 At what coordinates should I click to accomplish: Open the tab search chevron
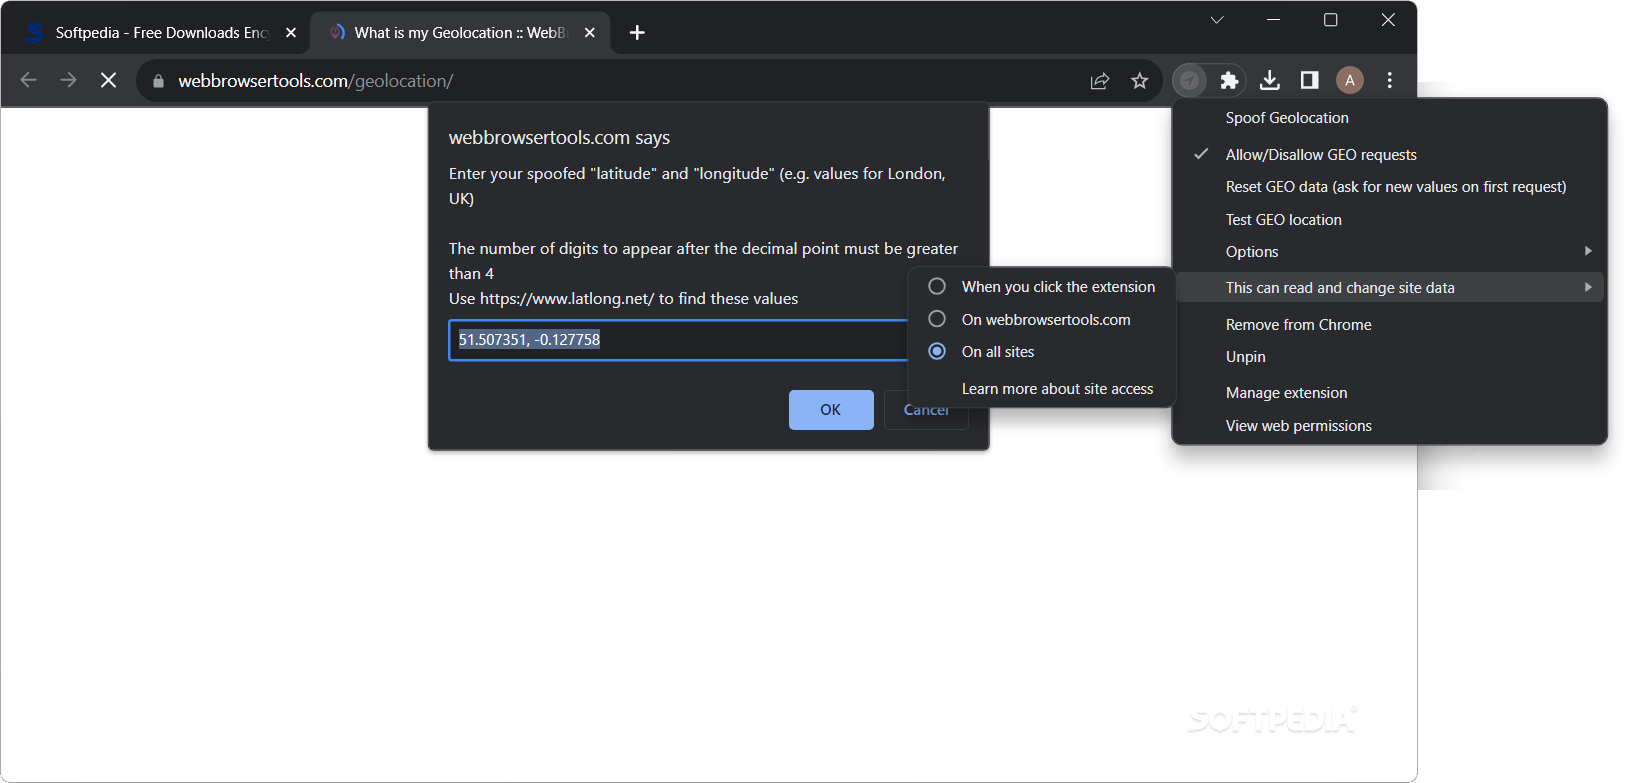(x=1217, y=20)
